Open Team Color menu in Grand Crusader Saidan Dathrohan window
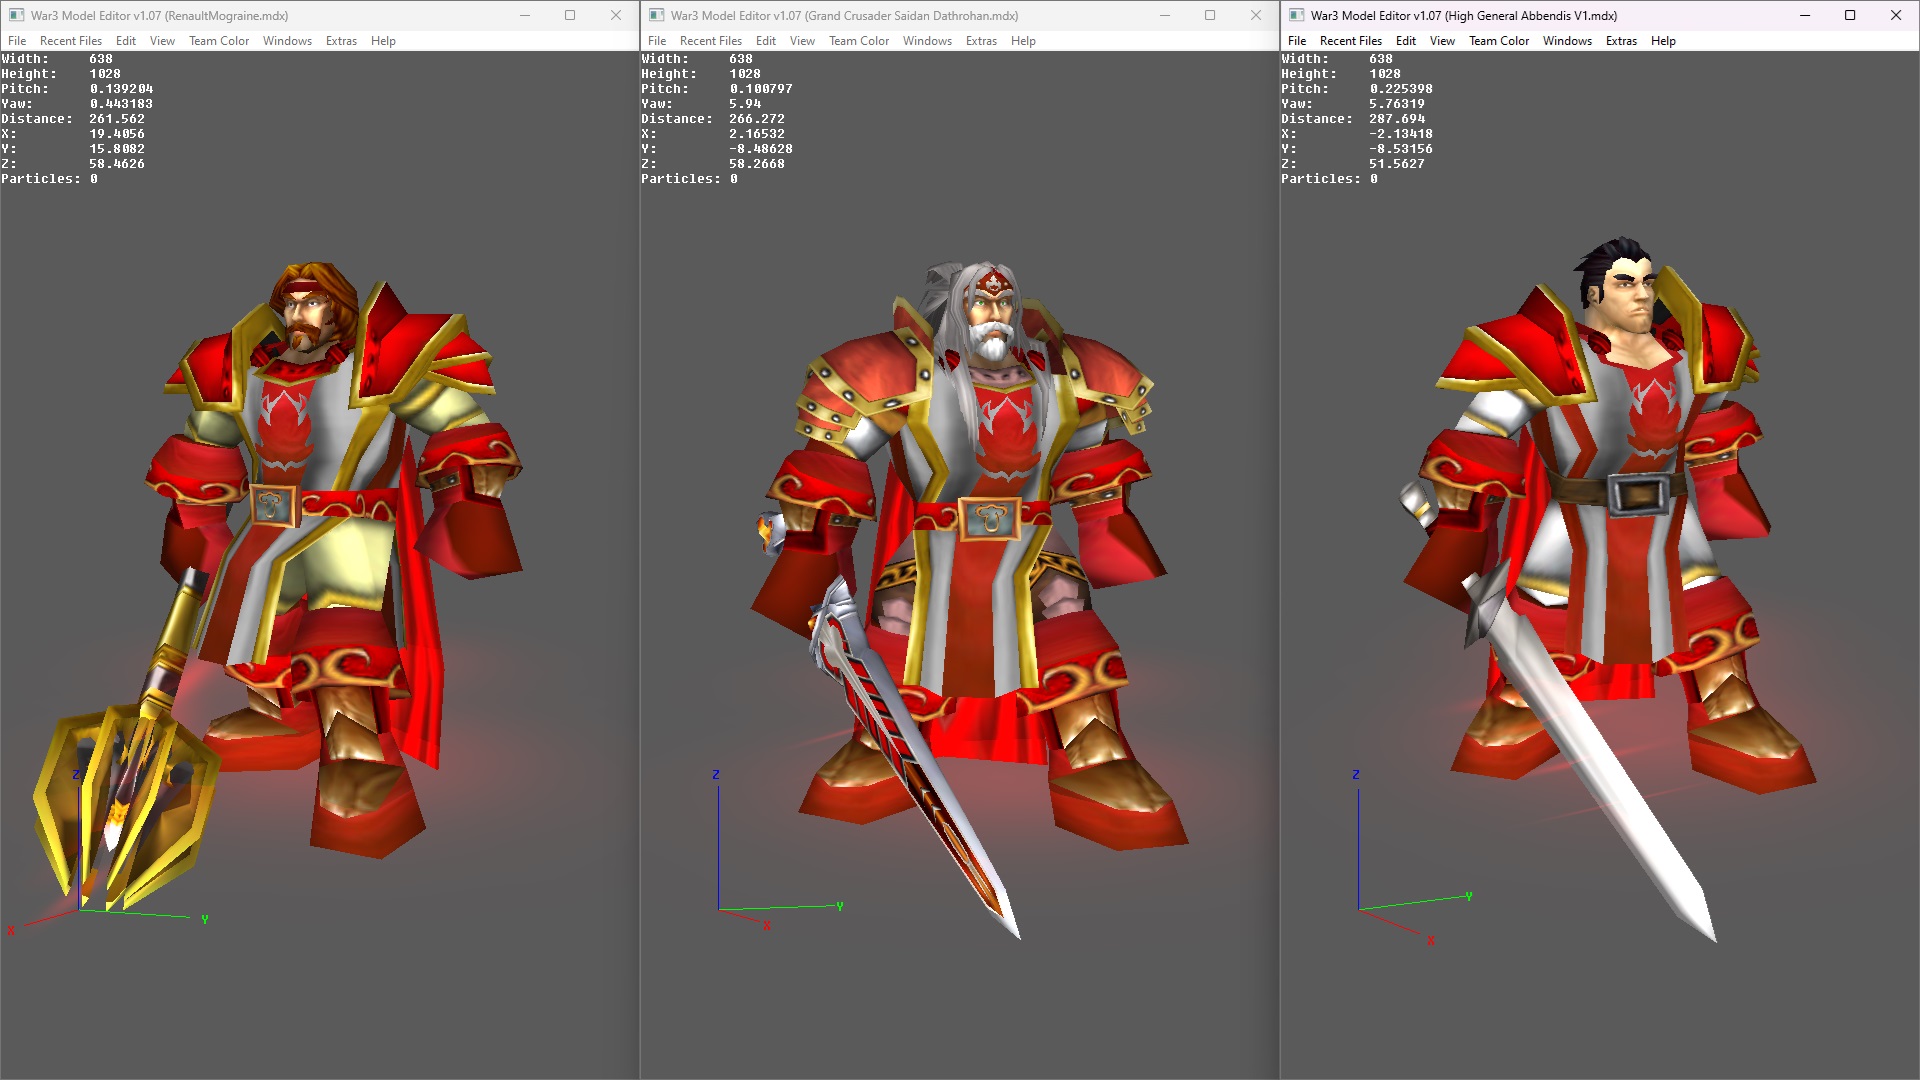 coord(859,41)
